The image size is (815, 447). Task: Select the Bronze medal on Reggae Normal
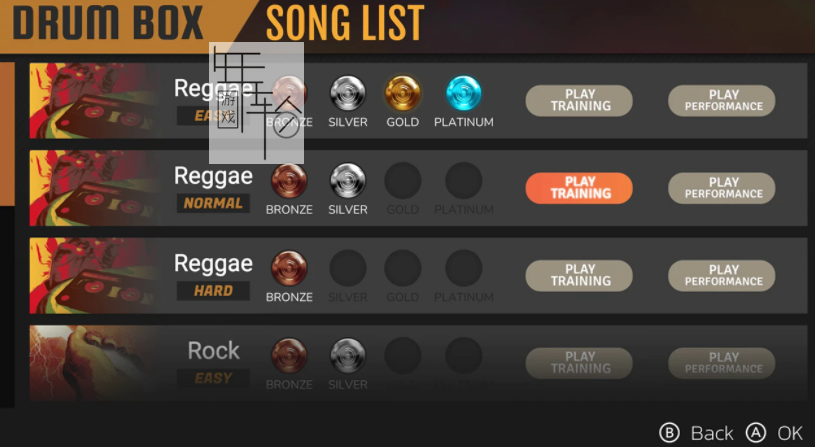click(289, 181)
